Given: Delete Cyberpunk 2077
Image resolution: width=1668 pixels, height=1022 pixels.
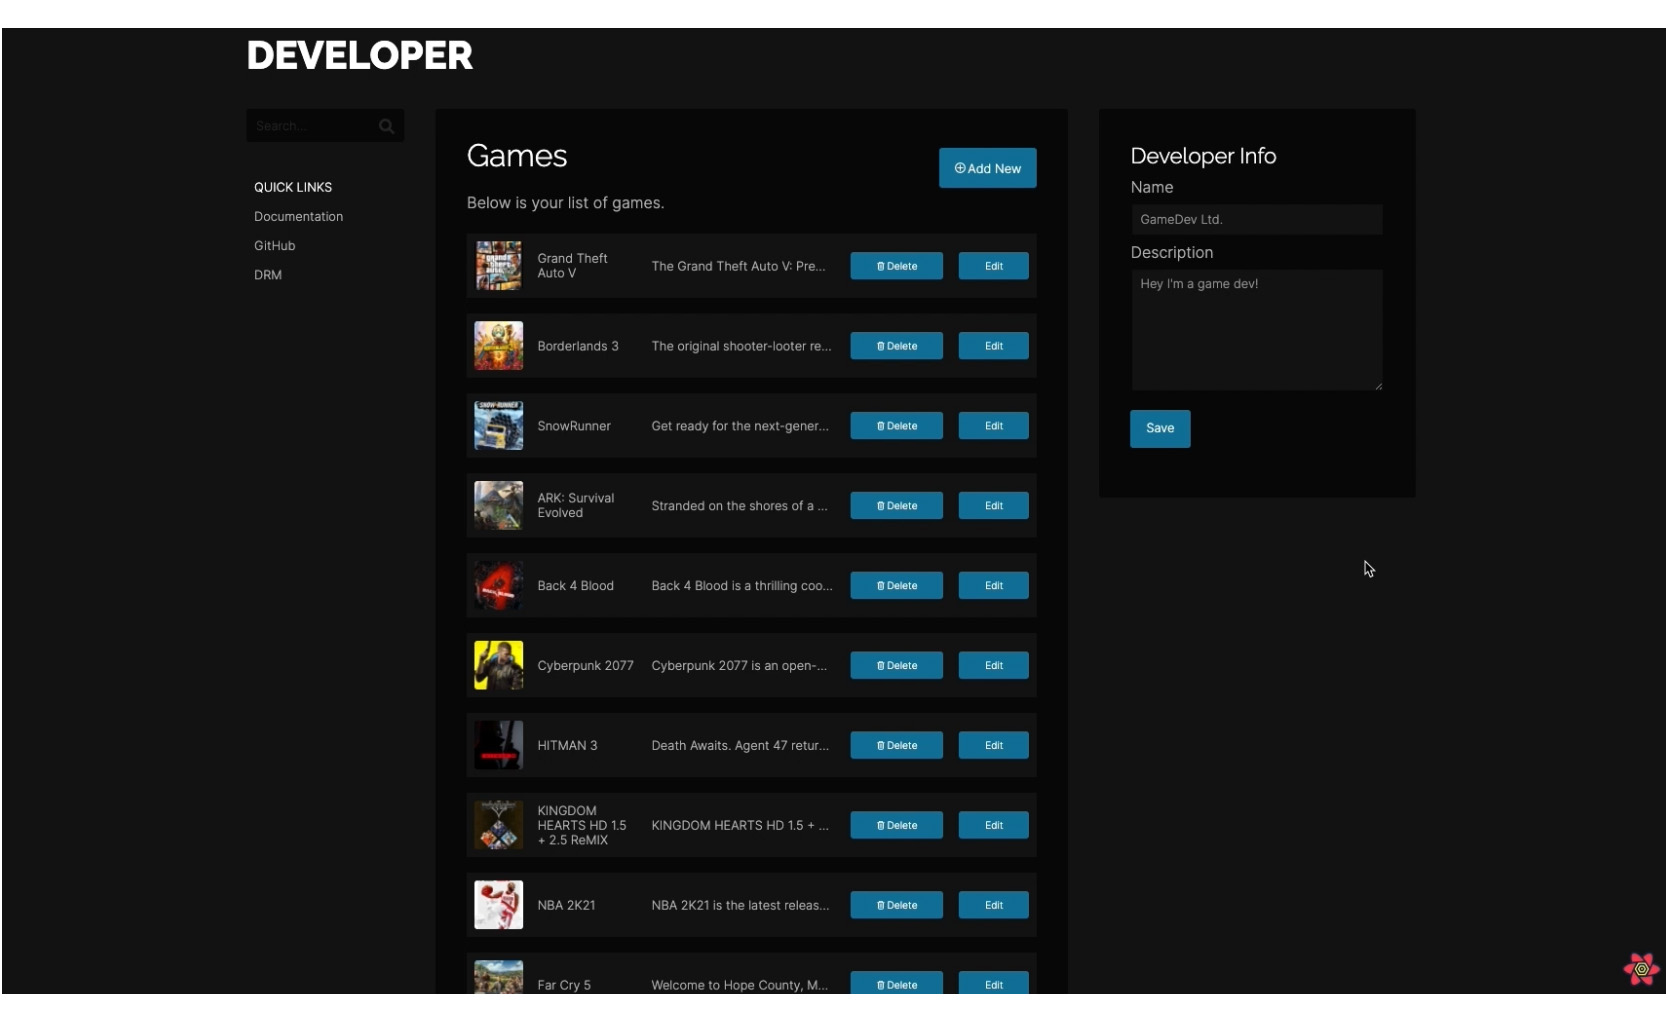Looking at the screenshot, I should (x=896, y=666).
